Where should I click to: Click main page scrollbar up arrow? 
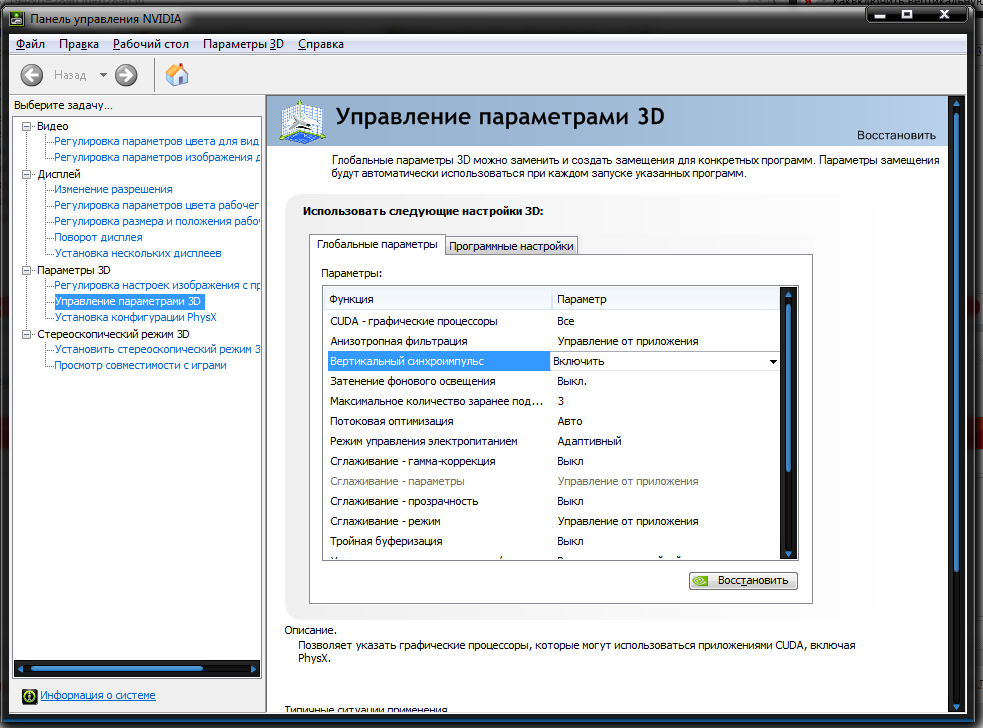click(x=956, y=103)
